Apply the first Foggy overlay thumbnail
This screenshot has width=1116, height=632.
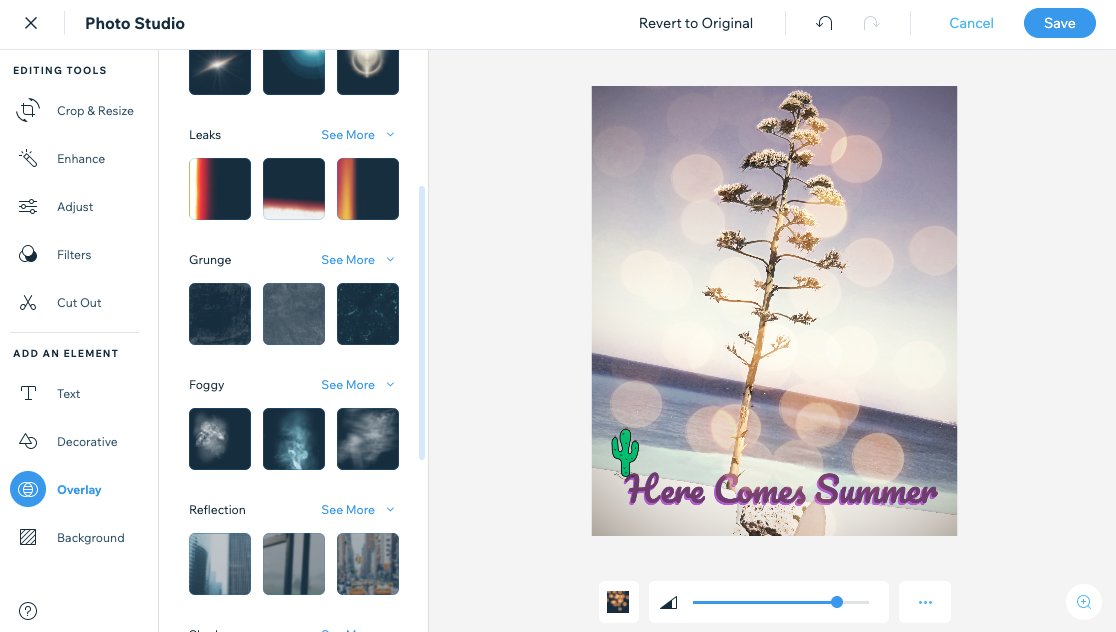(x=220, y=438)
